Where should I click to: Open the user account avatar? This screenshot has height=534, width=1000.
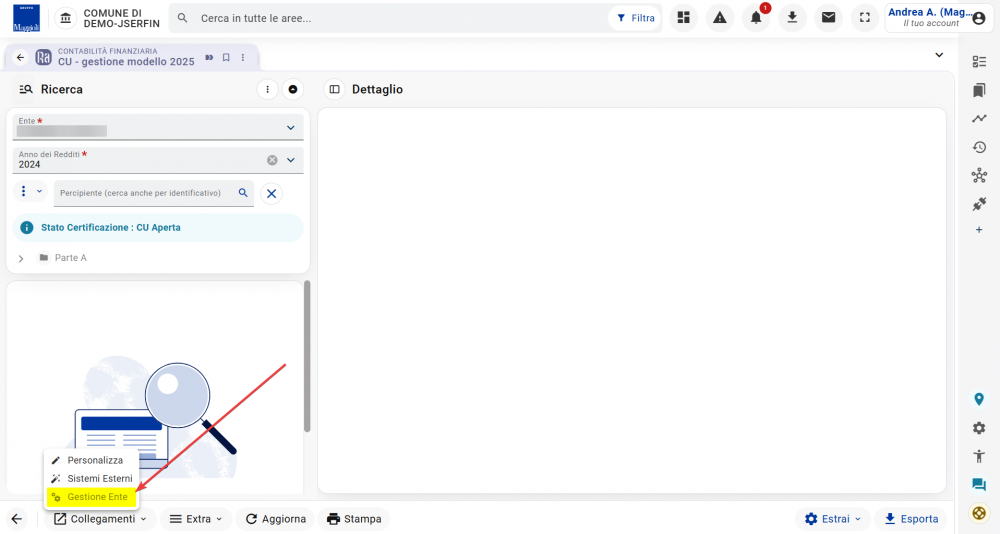[x=979, y=19]
